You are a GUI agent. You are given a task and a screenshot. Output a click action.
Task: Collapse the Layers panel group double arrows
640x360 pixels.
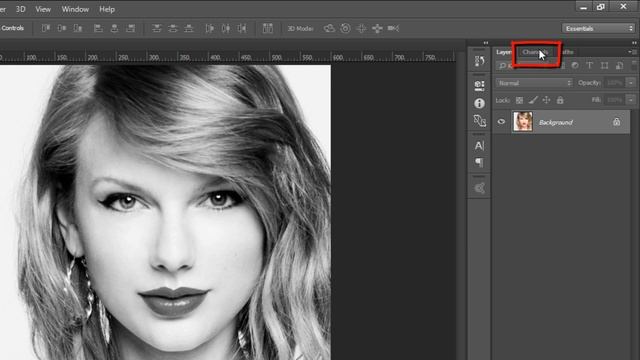point(634,43)
